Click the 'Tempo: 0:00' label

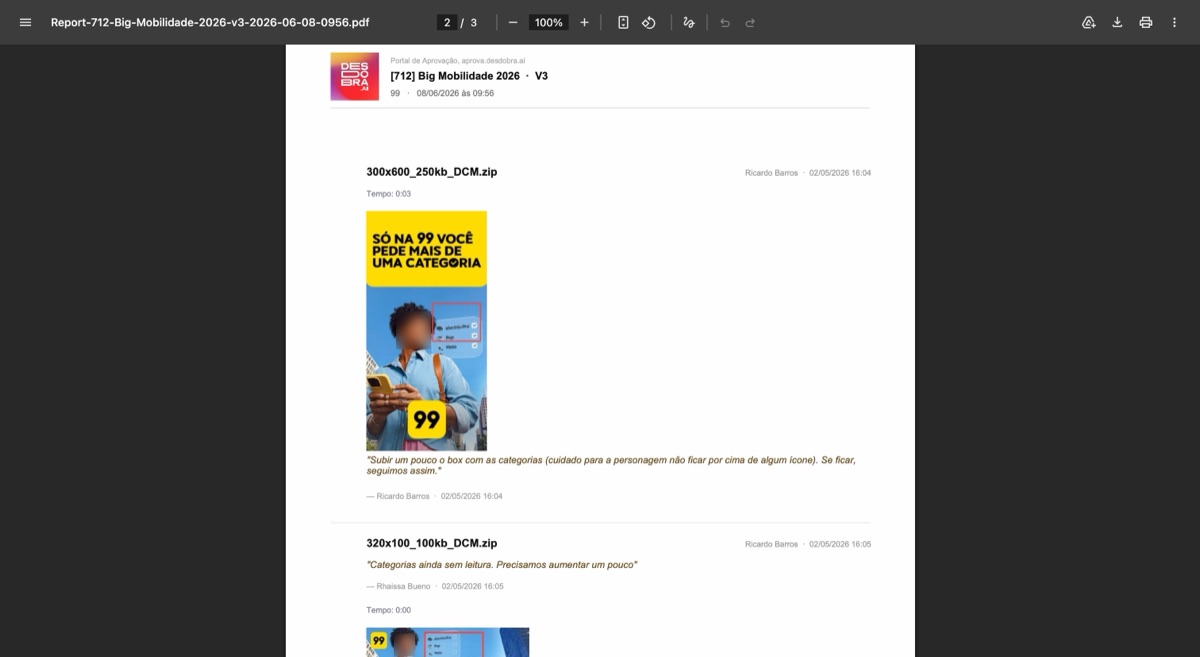pyautogui.click(x=388, y=610)
